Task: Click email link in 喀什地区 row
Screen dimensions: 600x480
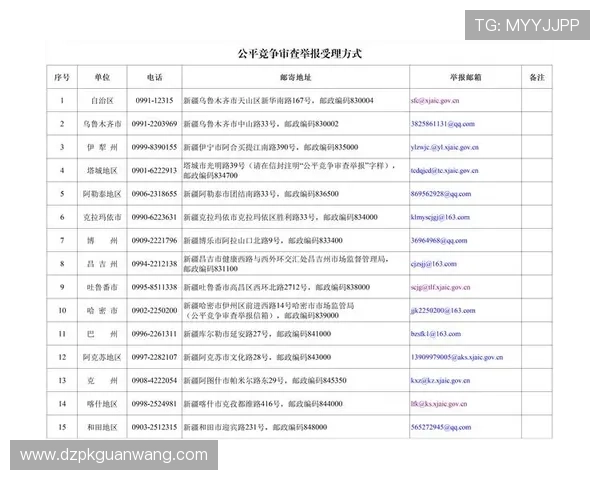Action: pyautogui.click(x=439, y=404)
